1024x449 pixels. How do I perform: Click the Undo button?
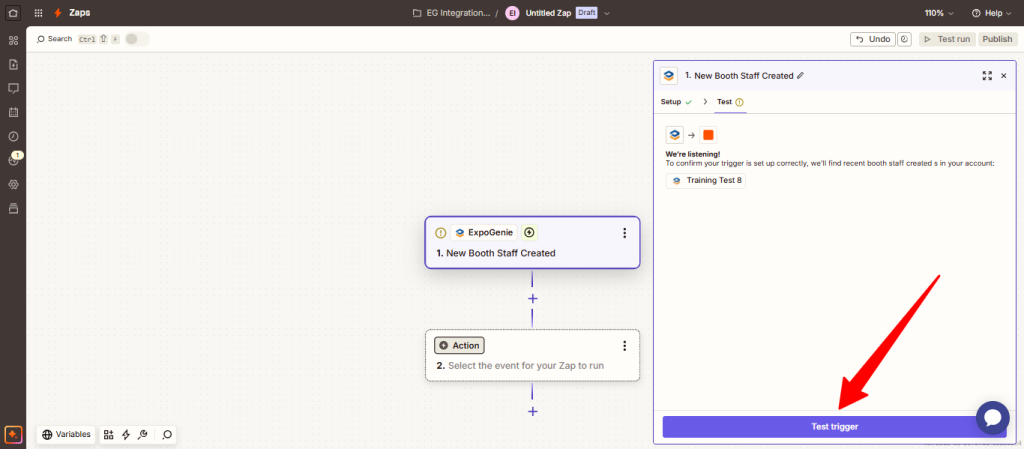point(872,39)
